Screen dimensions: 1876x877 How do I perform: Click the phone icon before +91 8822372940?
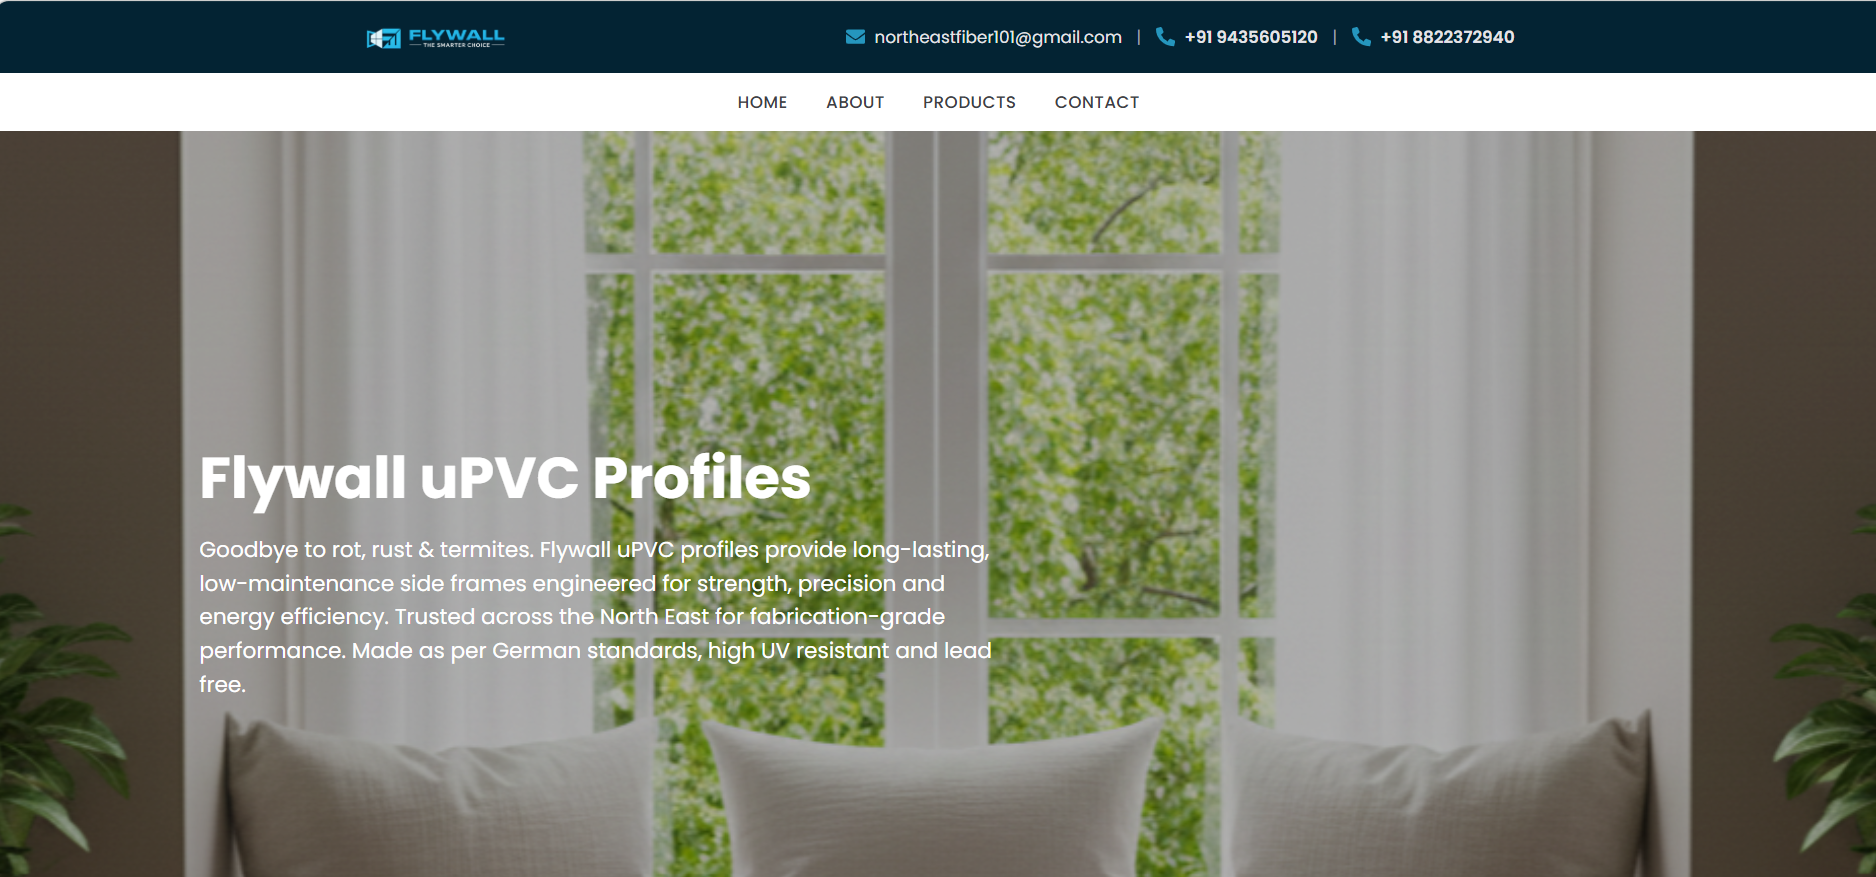tap(1361, 37)
